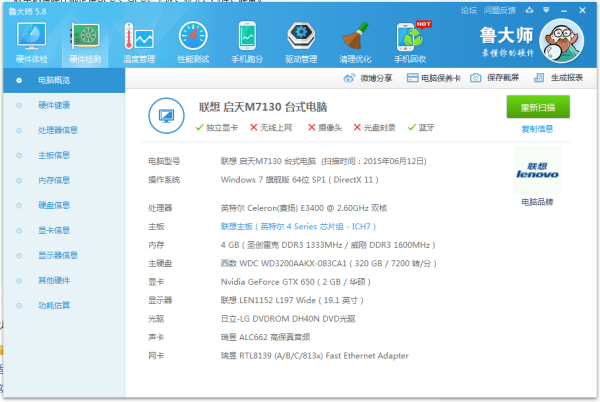Select the 硬件检测 hardware detection icon

tap(85, 42)
